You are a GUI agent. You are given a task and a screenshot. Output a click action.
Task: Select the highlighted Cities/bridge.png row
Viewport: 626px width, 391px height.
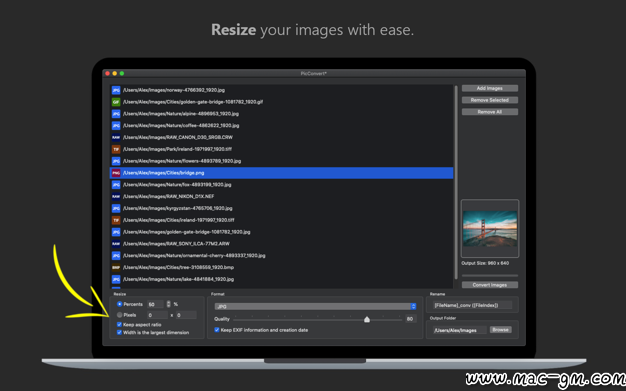pos(282,173)
